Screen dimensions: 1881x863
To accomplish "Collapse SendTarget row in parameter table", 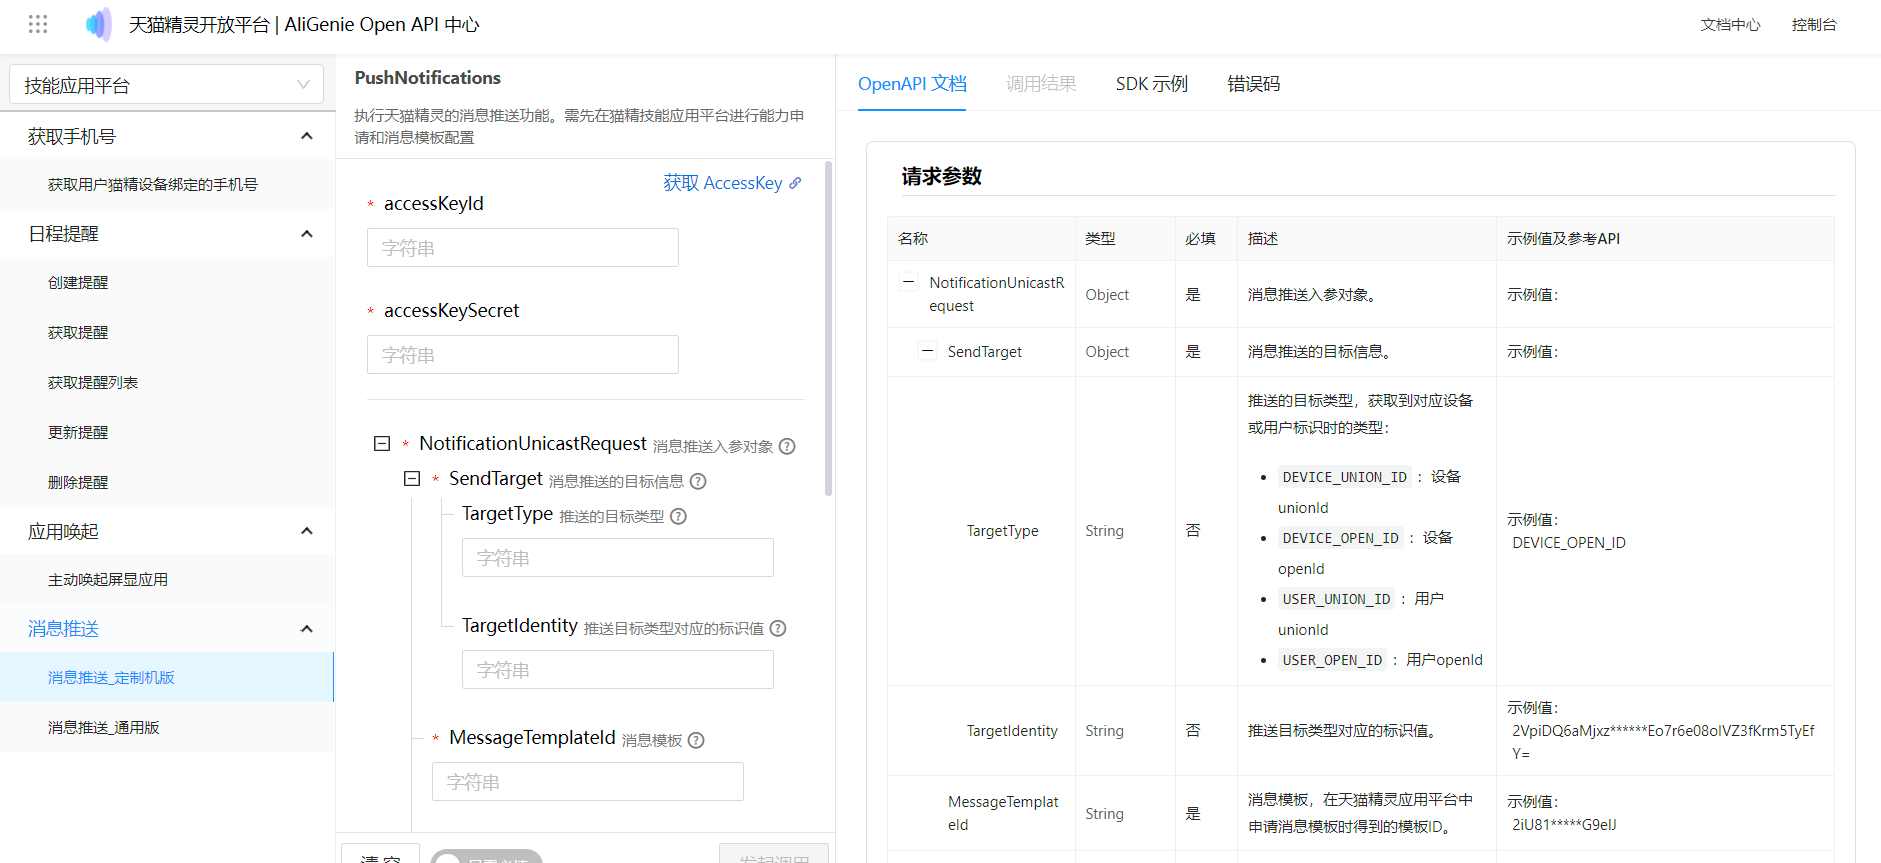I will click(927, 351).
